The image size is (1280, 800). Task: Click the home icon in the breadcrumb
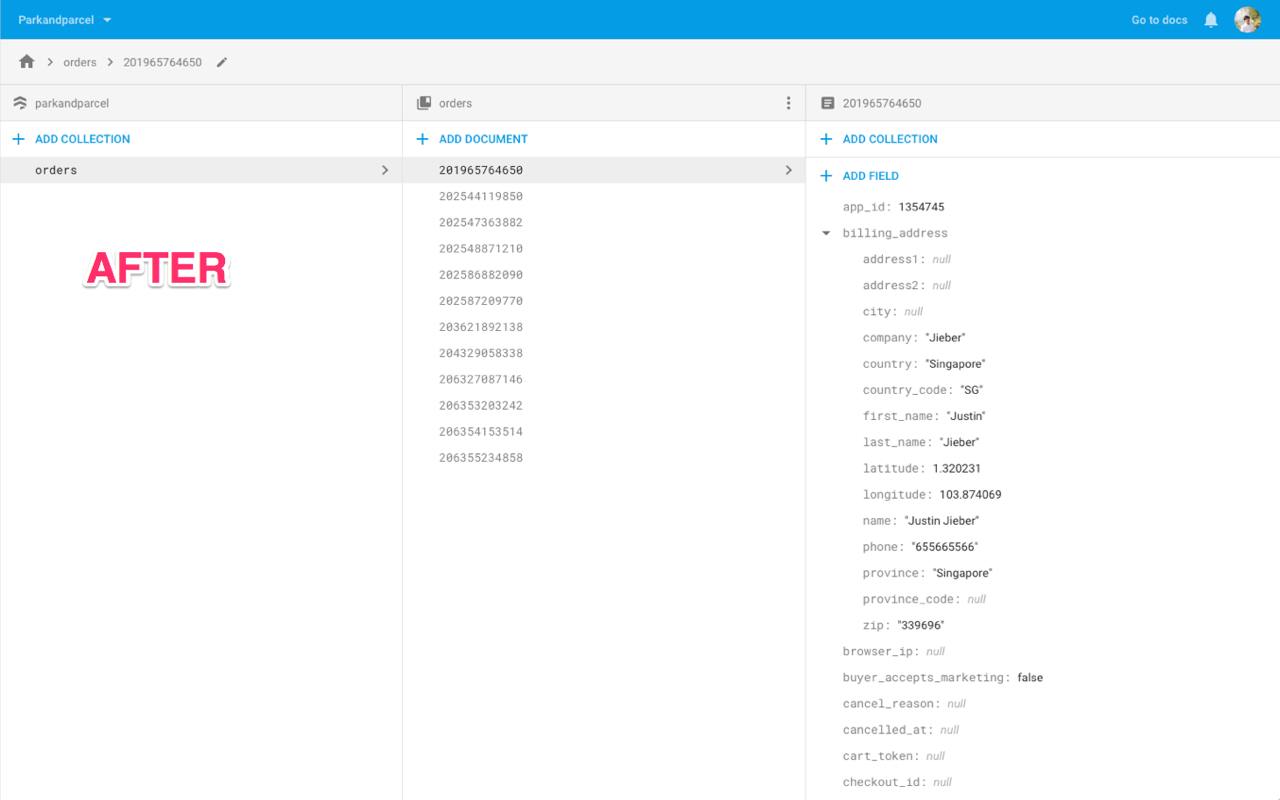[26, 61]
